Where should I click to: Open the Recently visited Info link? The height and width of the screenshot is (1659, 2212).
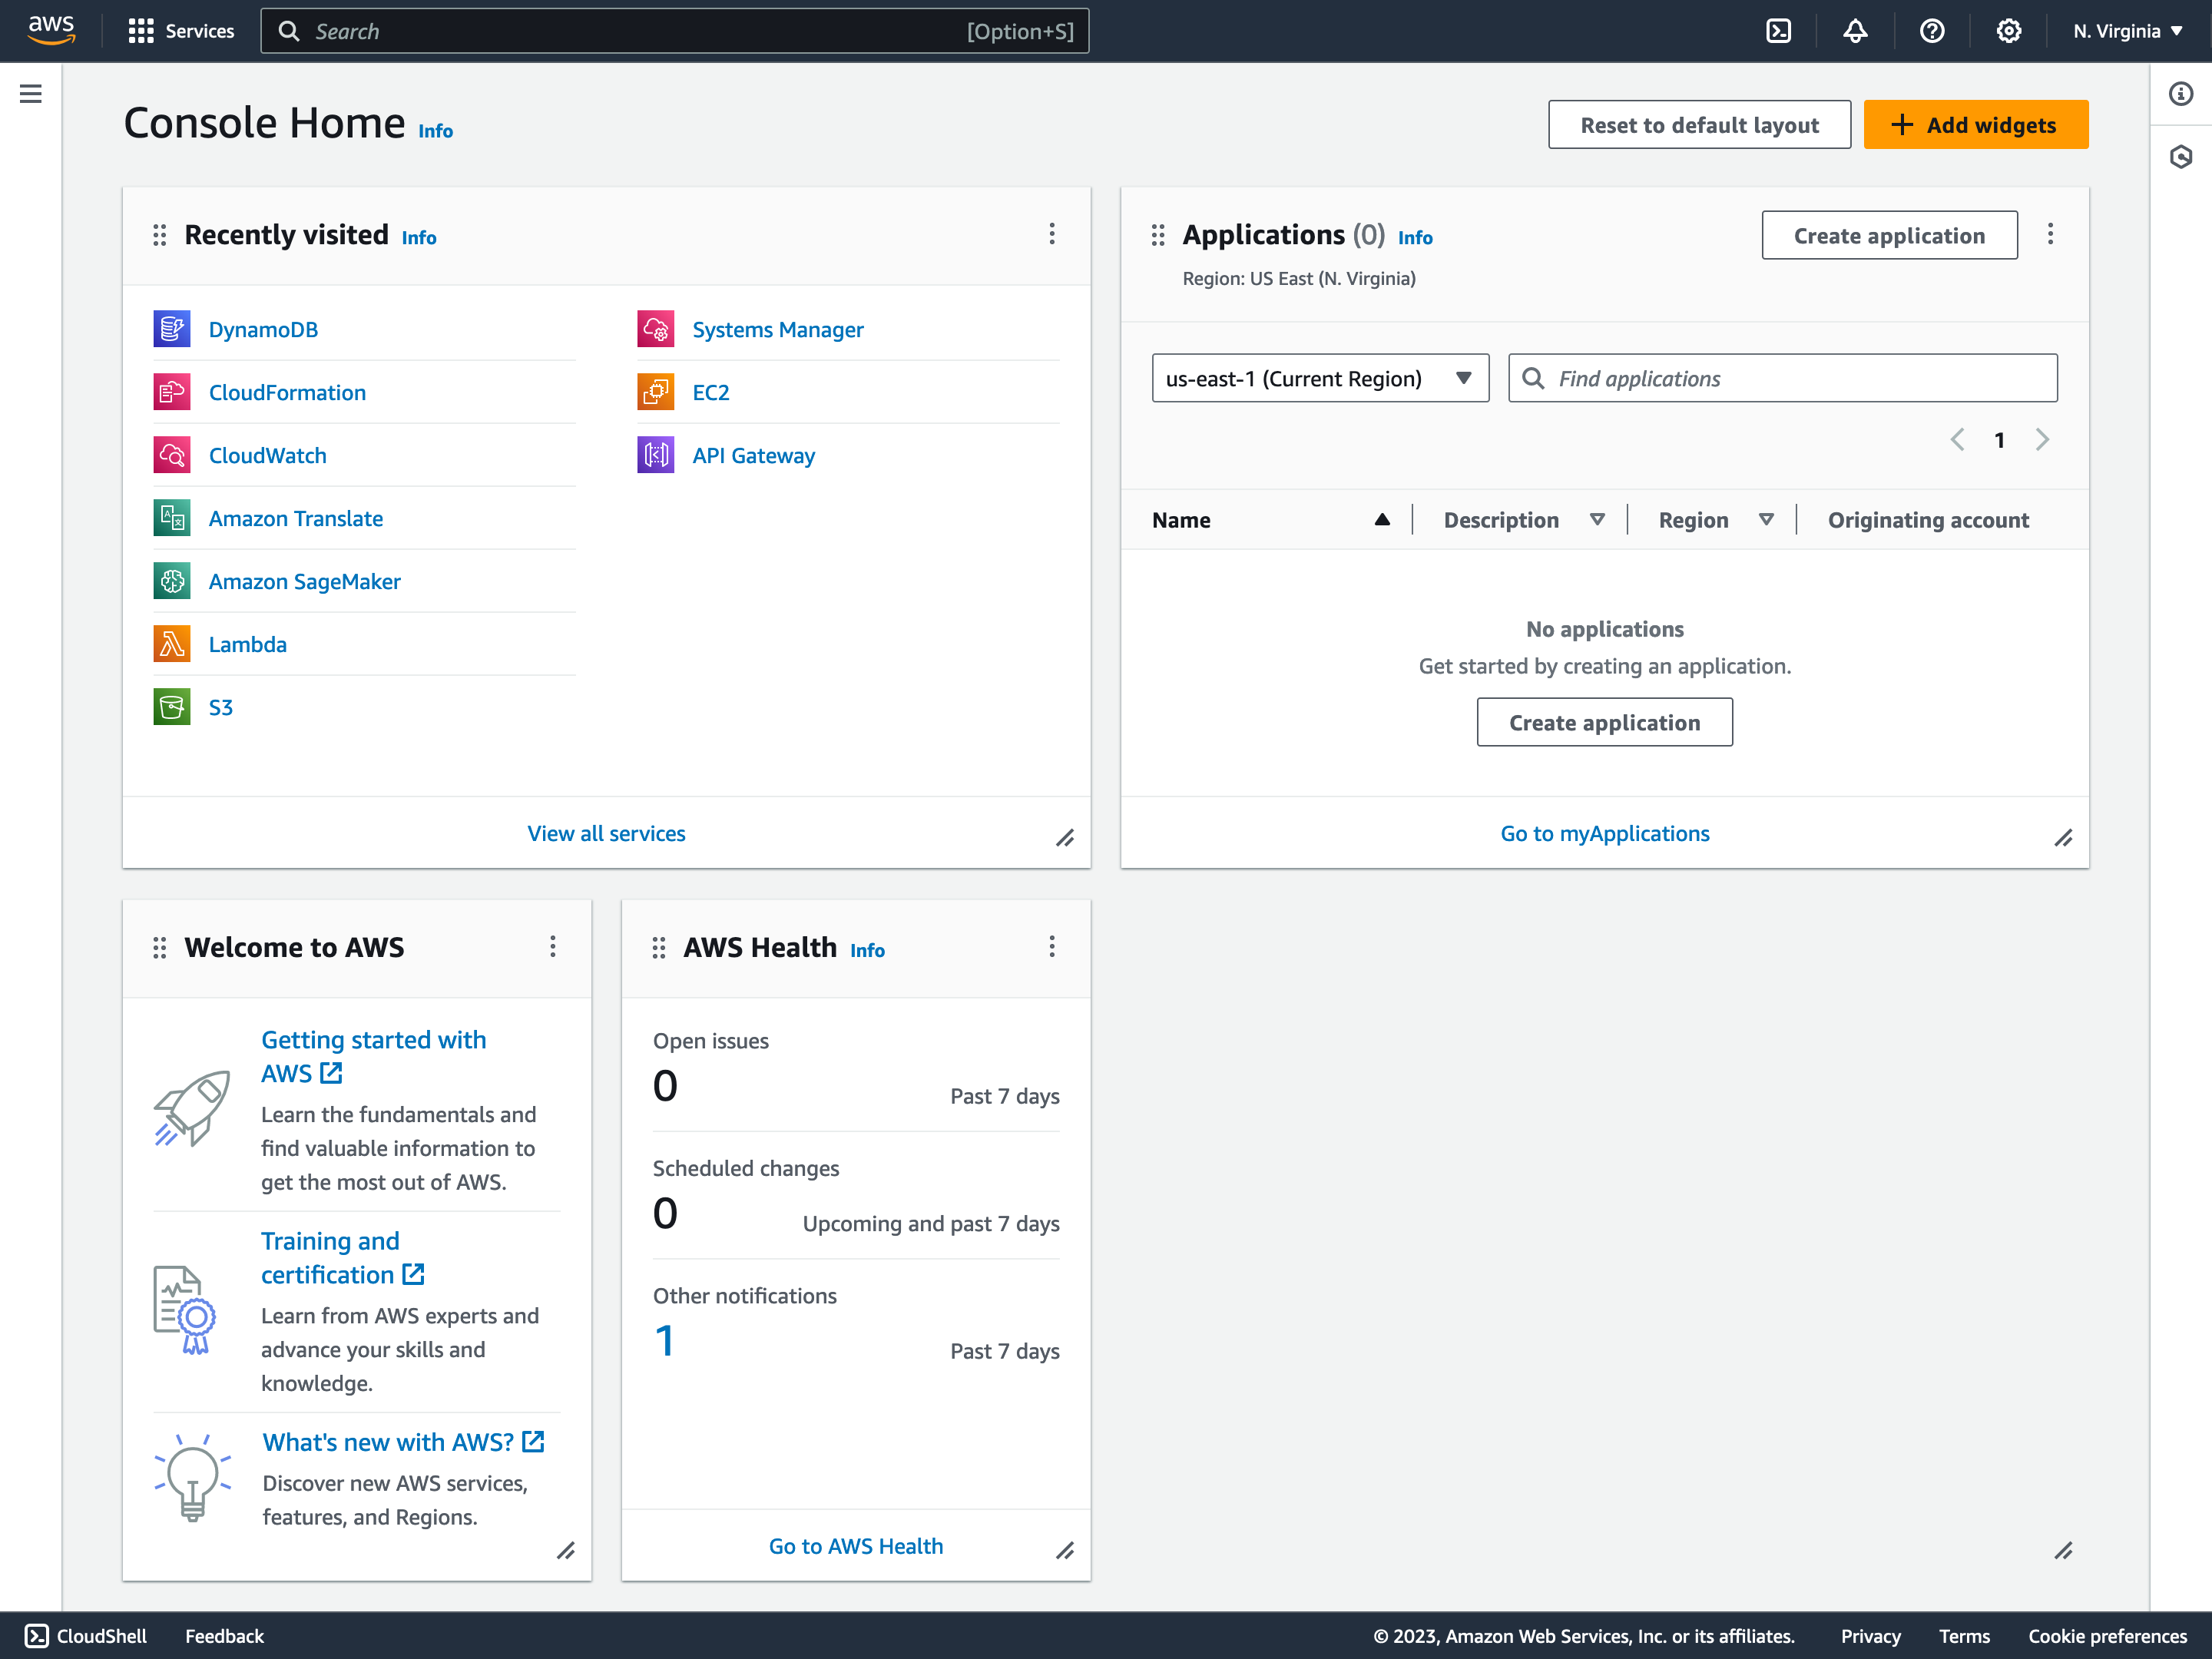[x=419, y=238]
